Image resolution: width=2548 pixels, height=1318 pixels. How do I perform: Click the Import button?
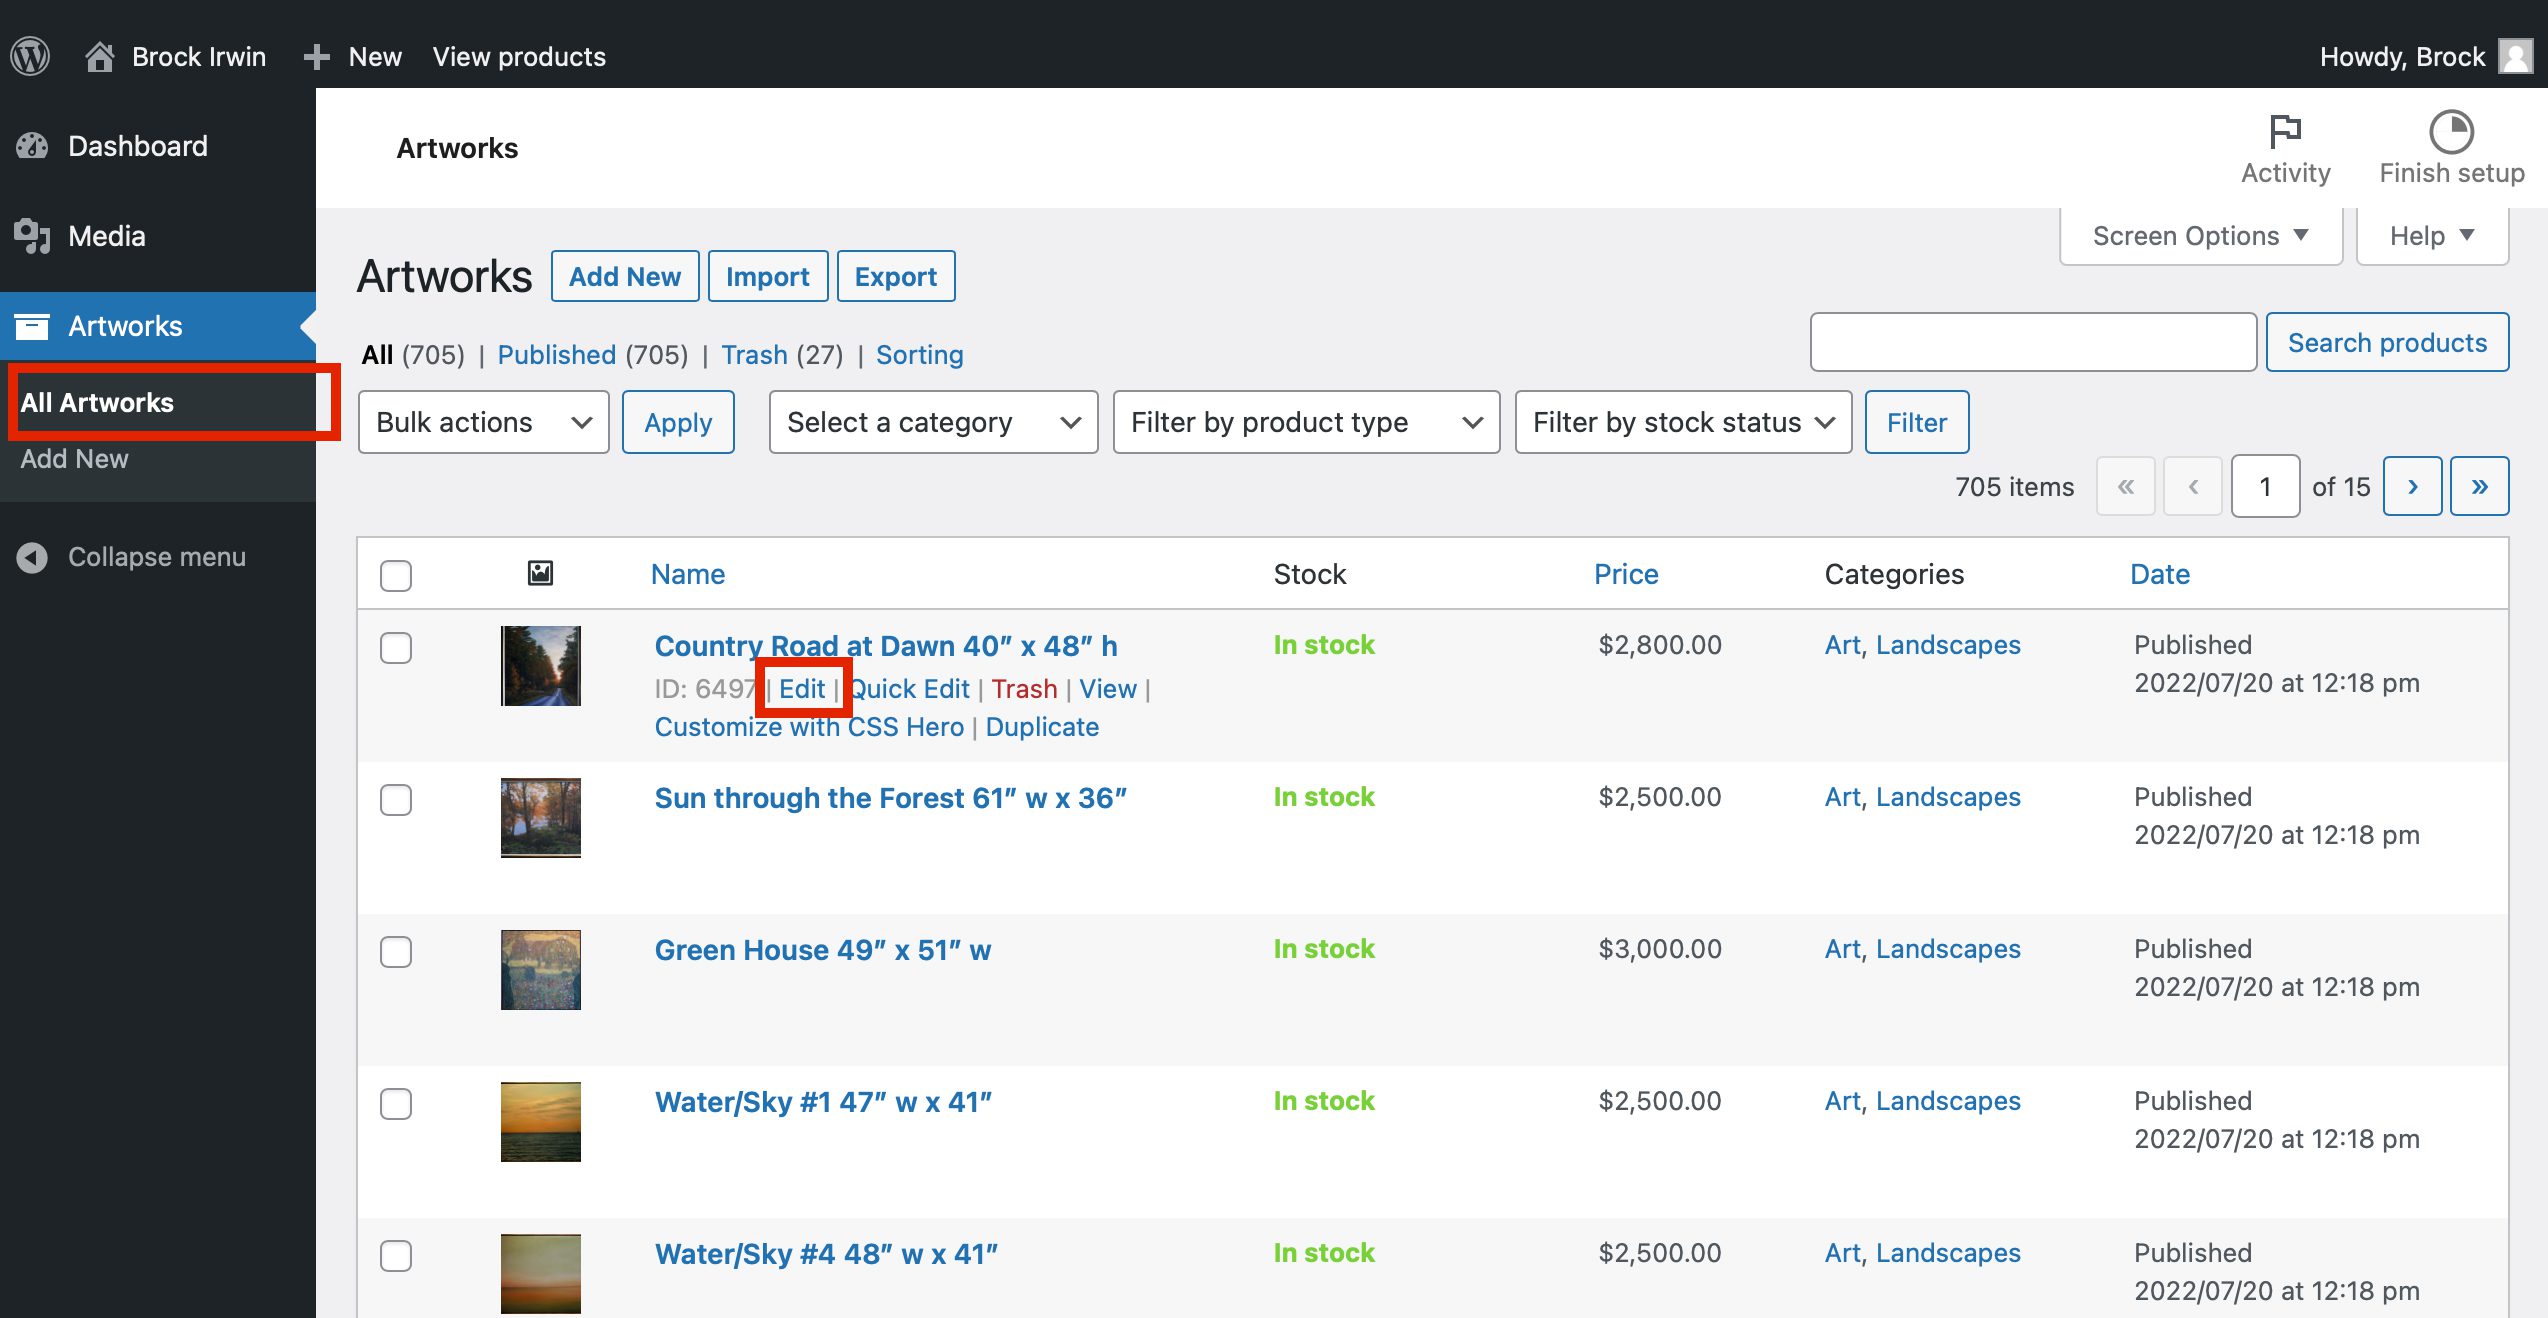tap(768, 276)
